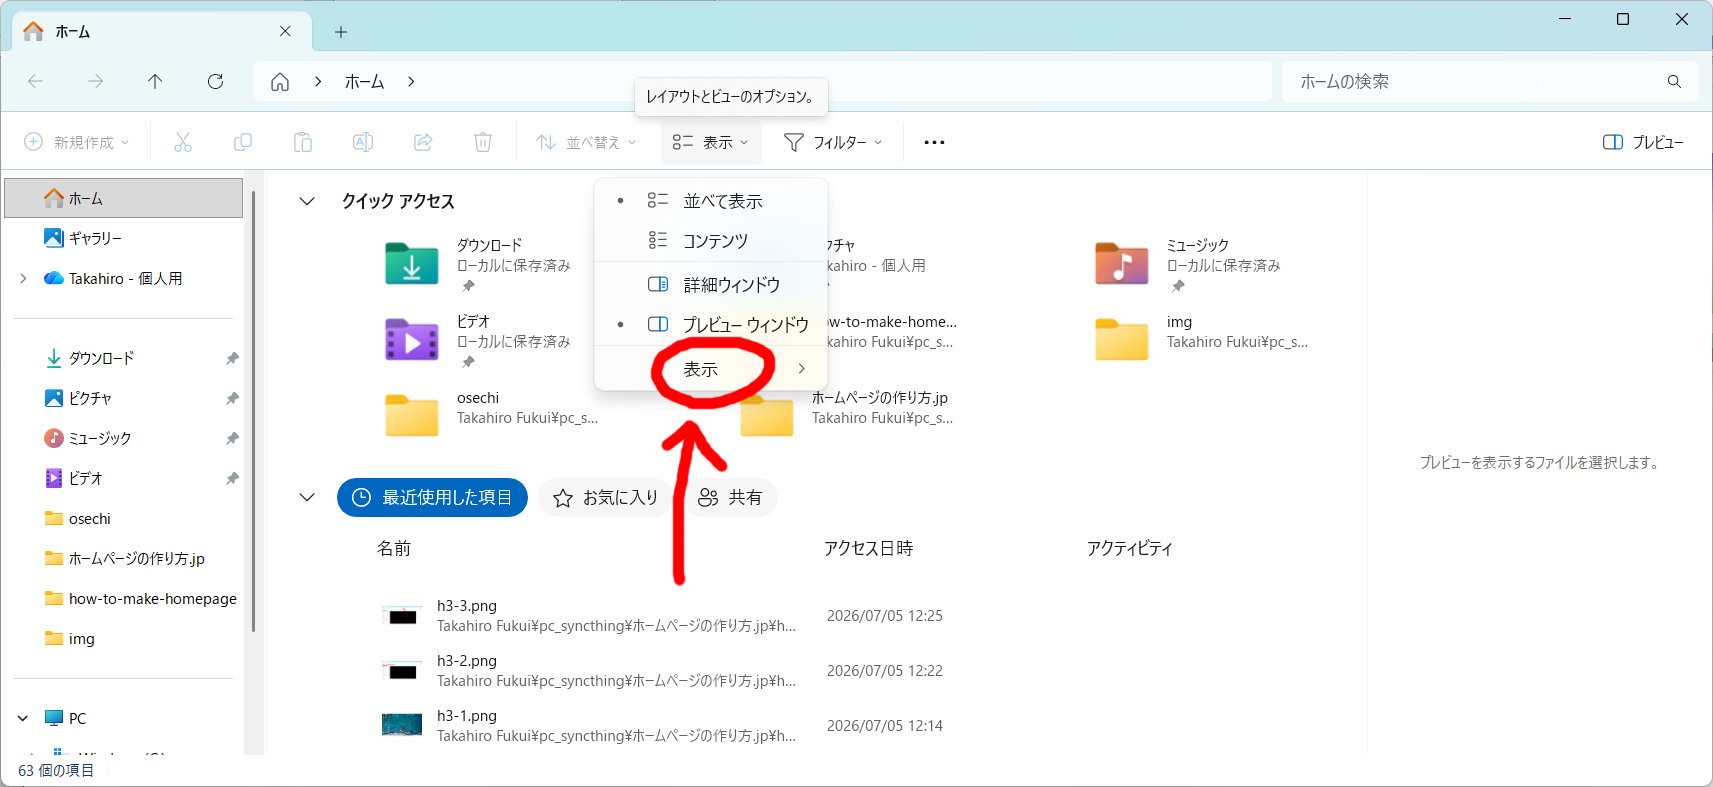Click the Copy icon in toolbar
This screenshot has height=787, width=1713.
242,142
